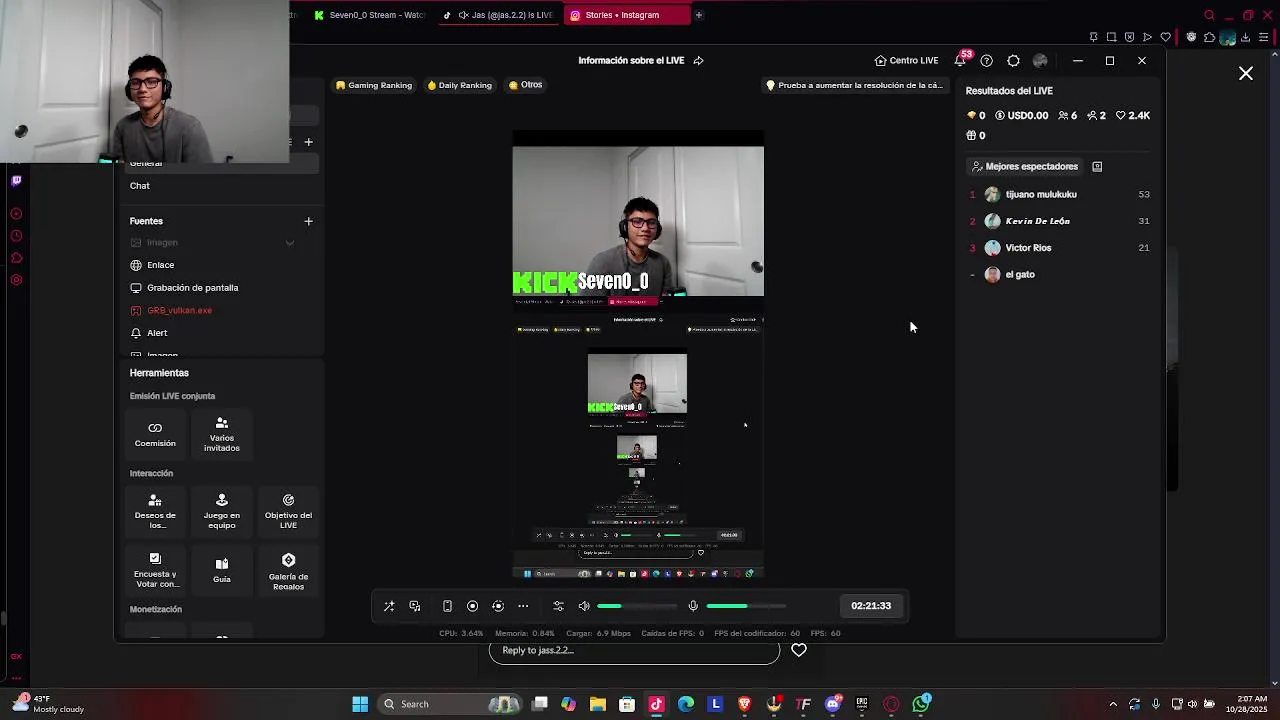The height and width of the screenshot is (720, 1280).
Task: Click the Reply to jass.2.2 input field
Action: click(x=634, y=651)
